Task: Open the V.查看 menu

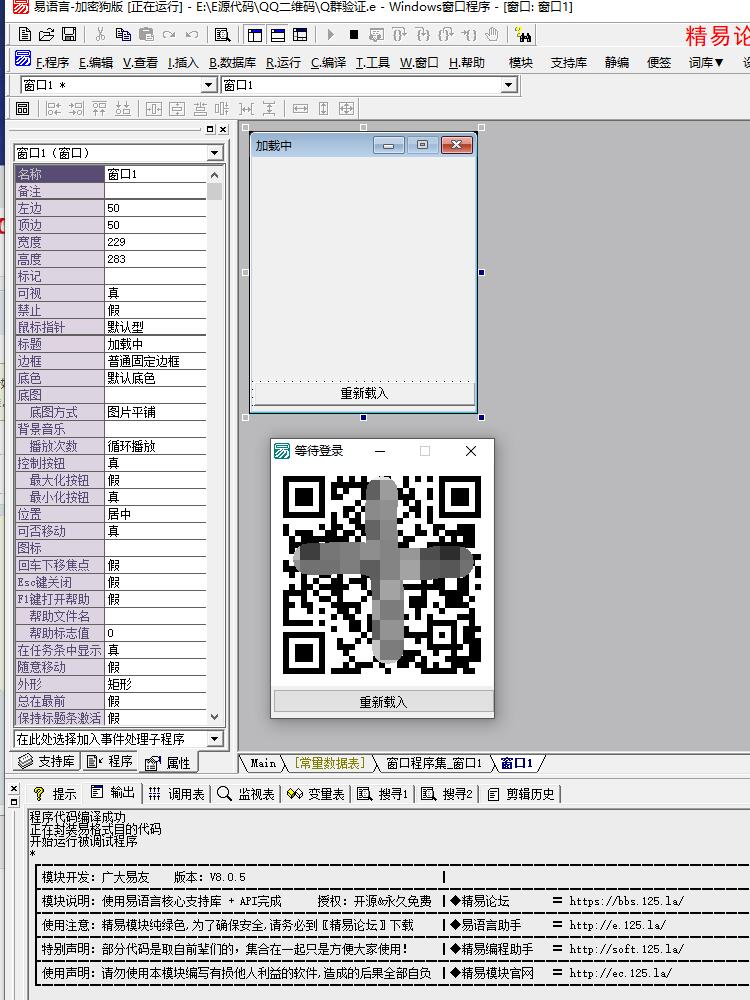Action: coord(140,62)
